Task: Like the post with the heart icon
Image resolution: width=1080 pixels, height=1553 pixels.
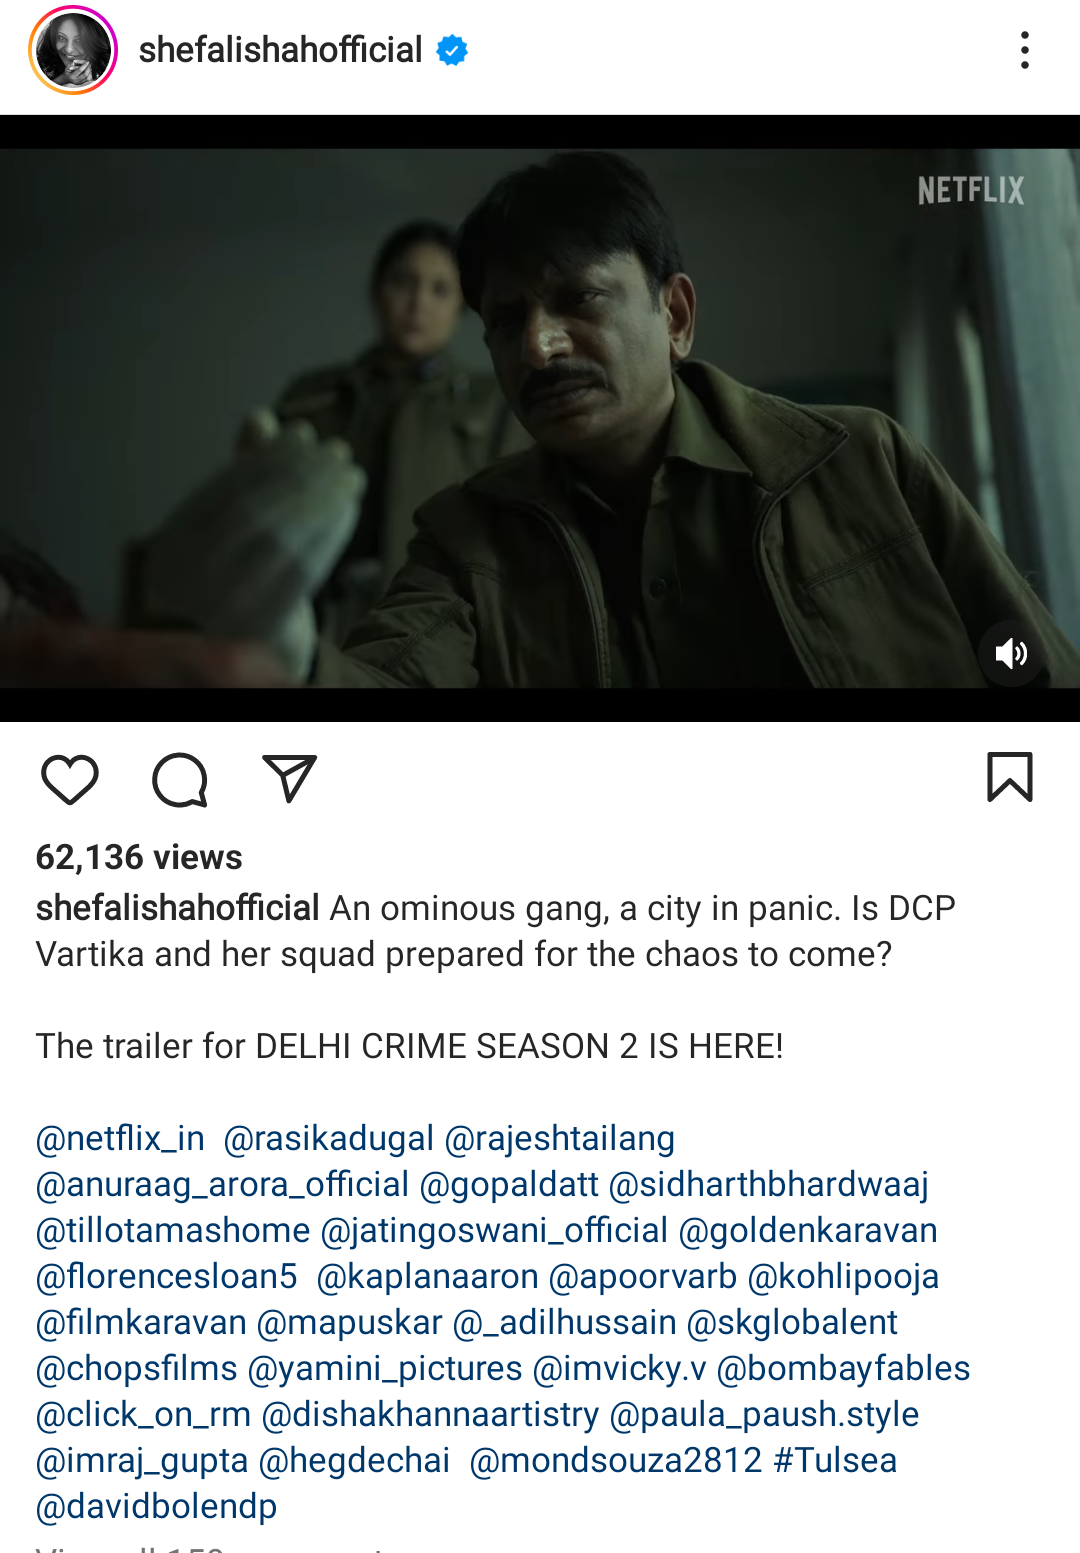Action: click(70, 779)
